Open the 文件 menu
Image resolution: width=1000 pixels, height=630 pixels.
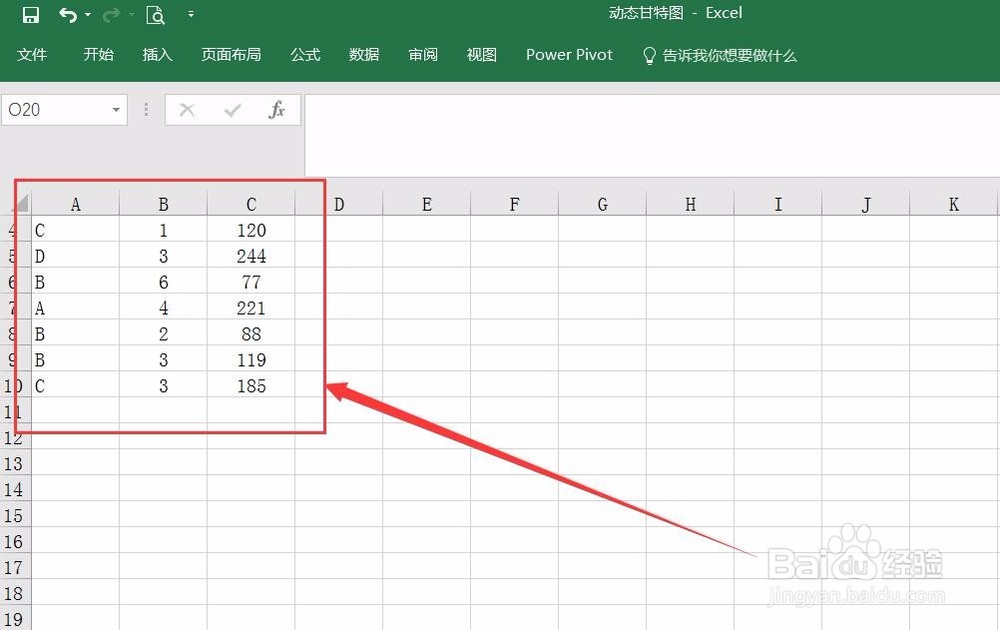[33, 55]
